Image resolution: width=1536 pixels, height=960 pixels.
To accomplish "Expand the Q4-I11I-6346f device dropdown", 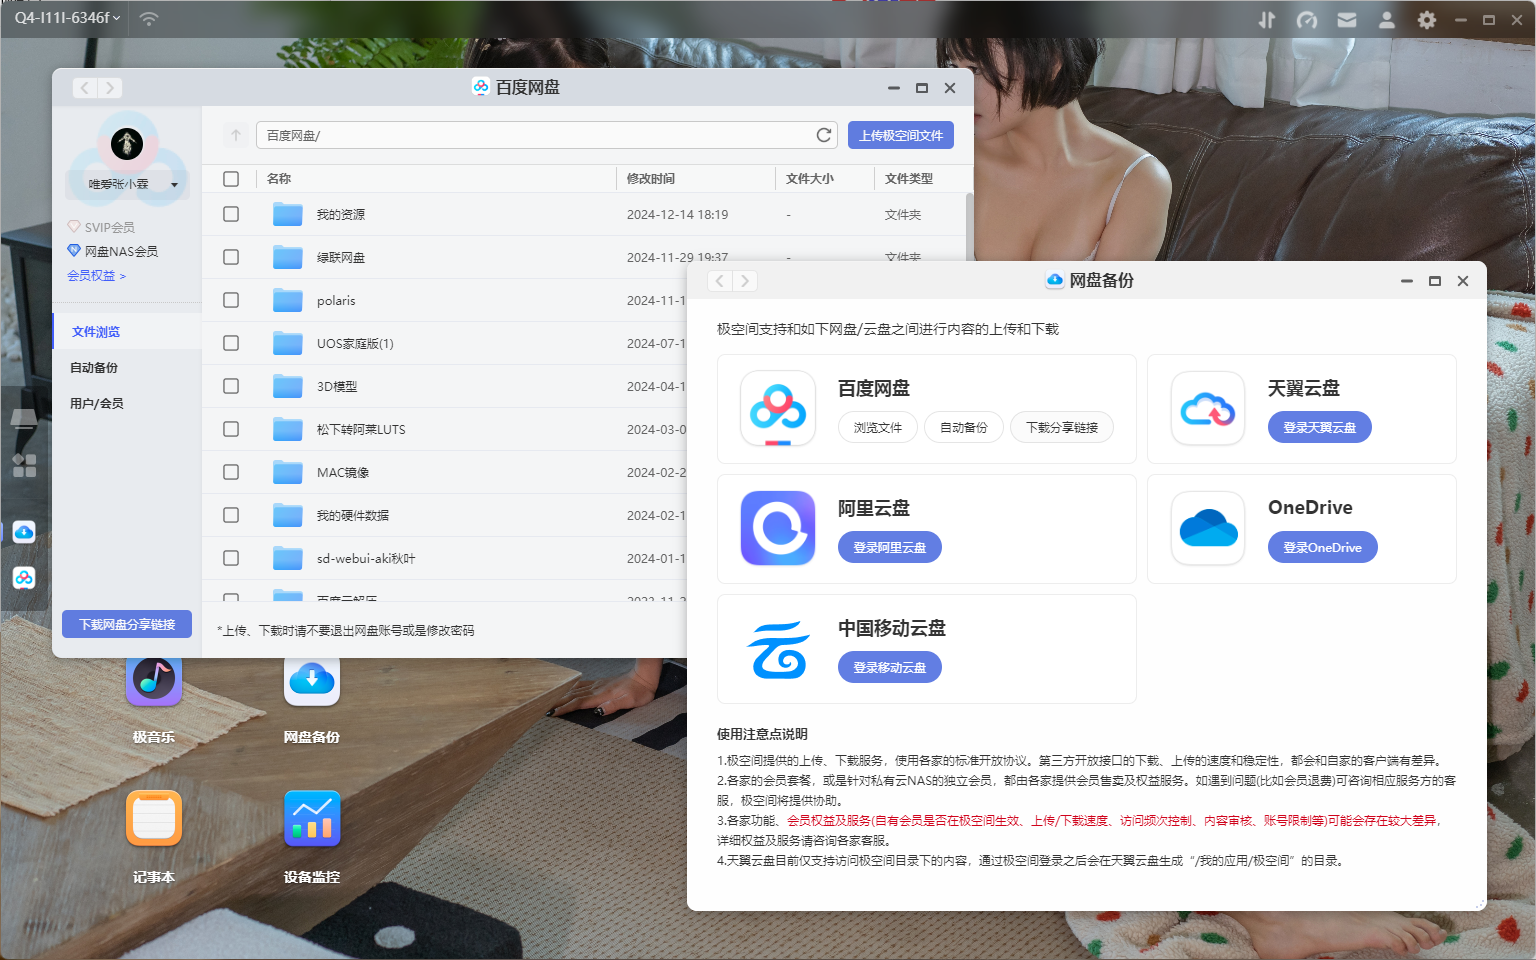I will (68, 18).
